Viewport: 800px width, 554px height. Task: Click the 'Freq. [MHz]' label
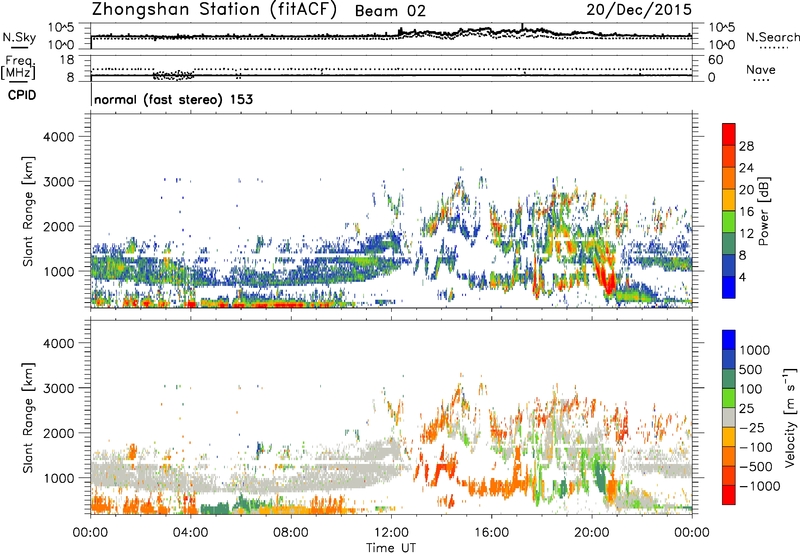pos(18,67)
